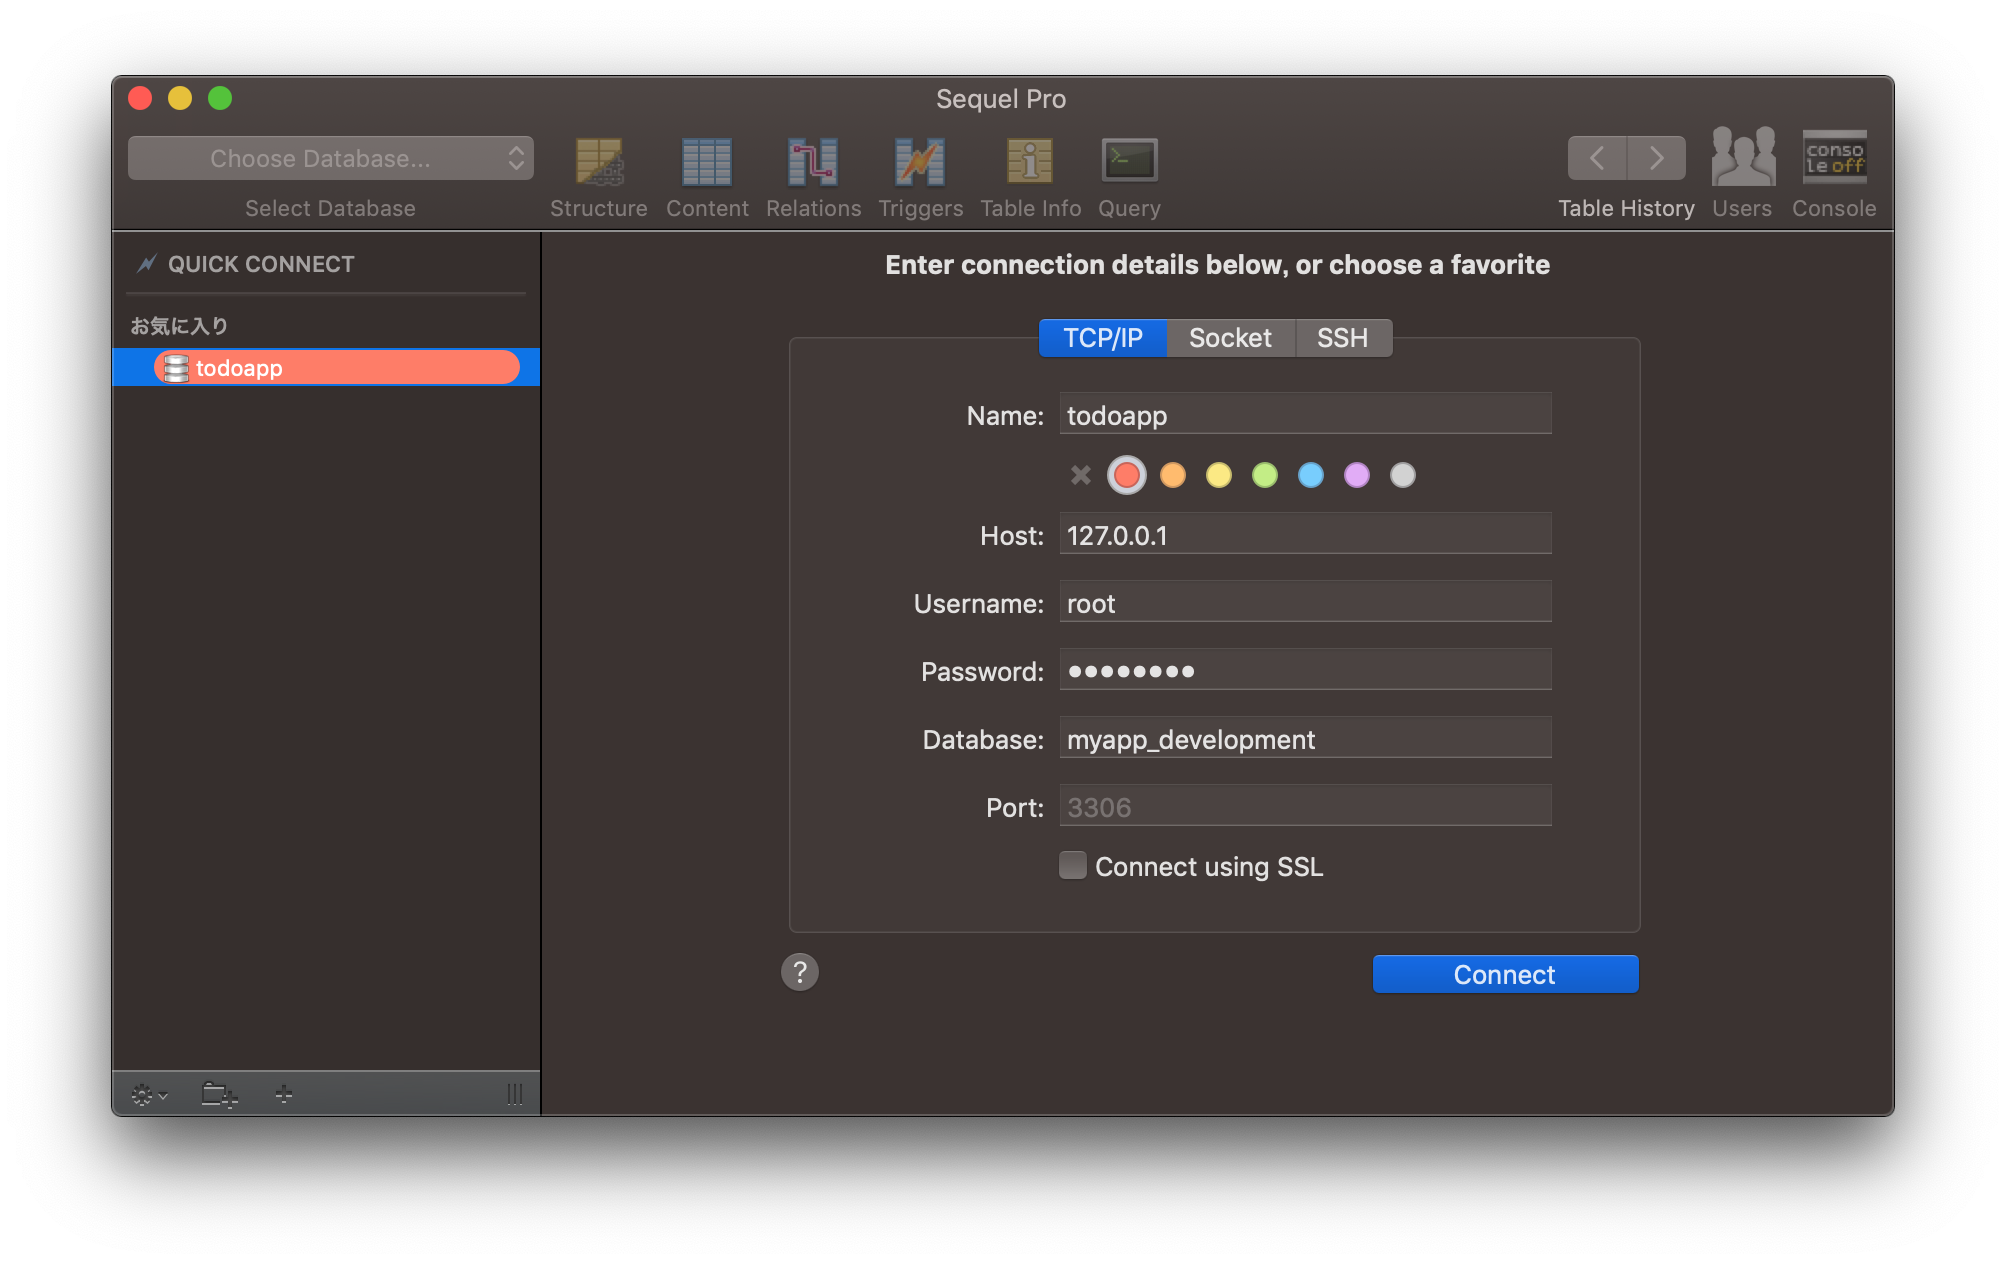
Task: Open the Content view icon
Action: [x=707, y=162]
